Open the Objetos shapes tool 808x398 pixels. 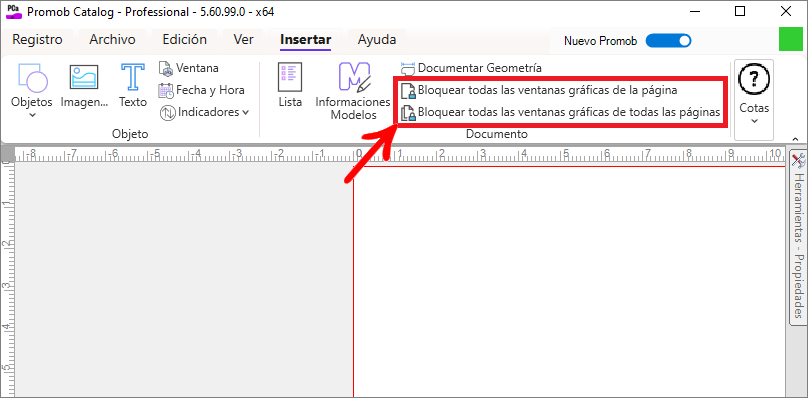32,85
